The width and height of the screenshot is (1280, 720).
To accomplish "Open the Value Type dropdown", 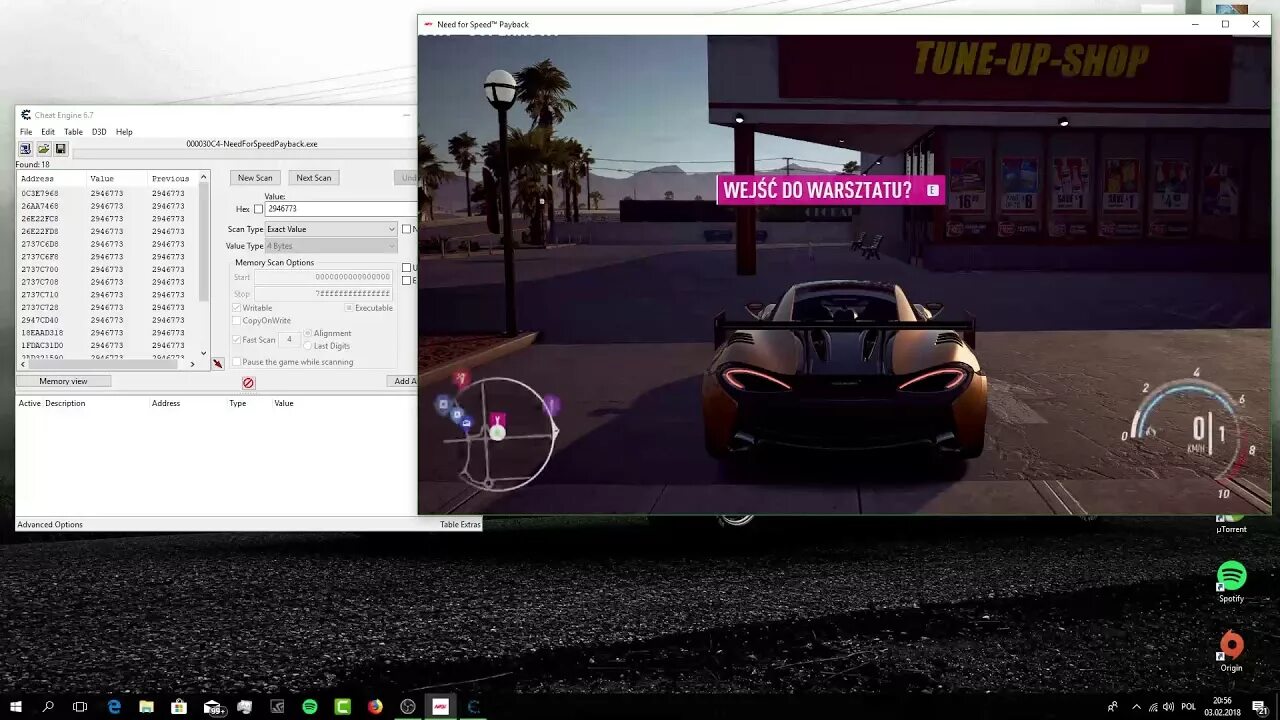I will [331, 246].
